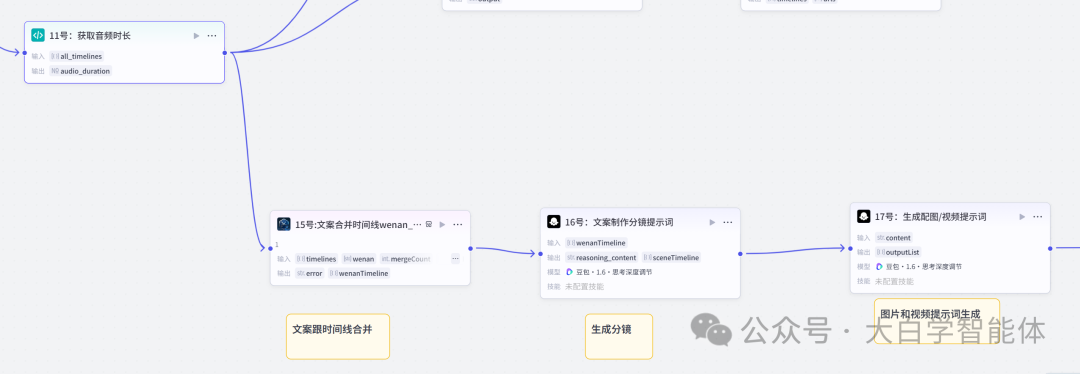This screenshot has height=374, width=1080.
Task: Select the 图片和视频提示词生成 sticky note
Action: 937,321
